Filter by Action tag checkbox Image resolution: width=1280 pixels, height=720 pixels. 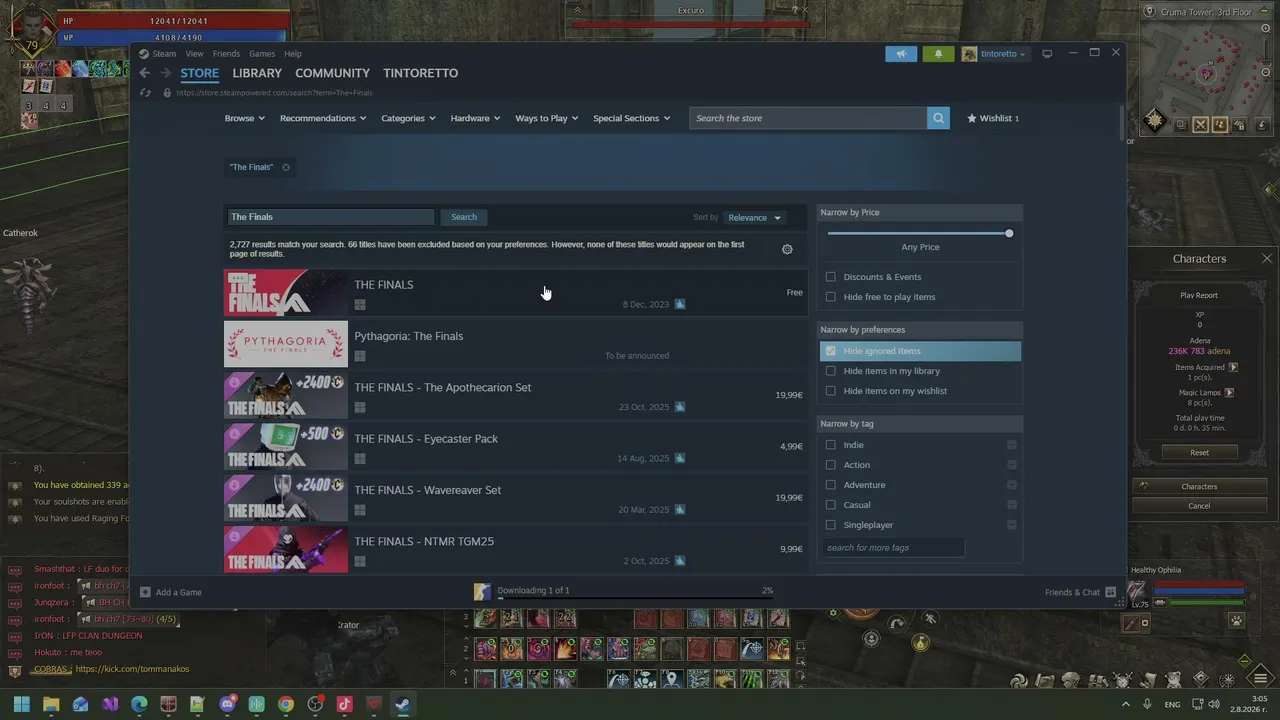pyautogui.click(x=830, y=465)
